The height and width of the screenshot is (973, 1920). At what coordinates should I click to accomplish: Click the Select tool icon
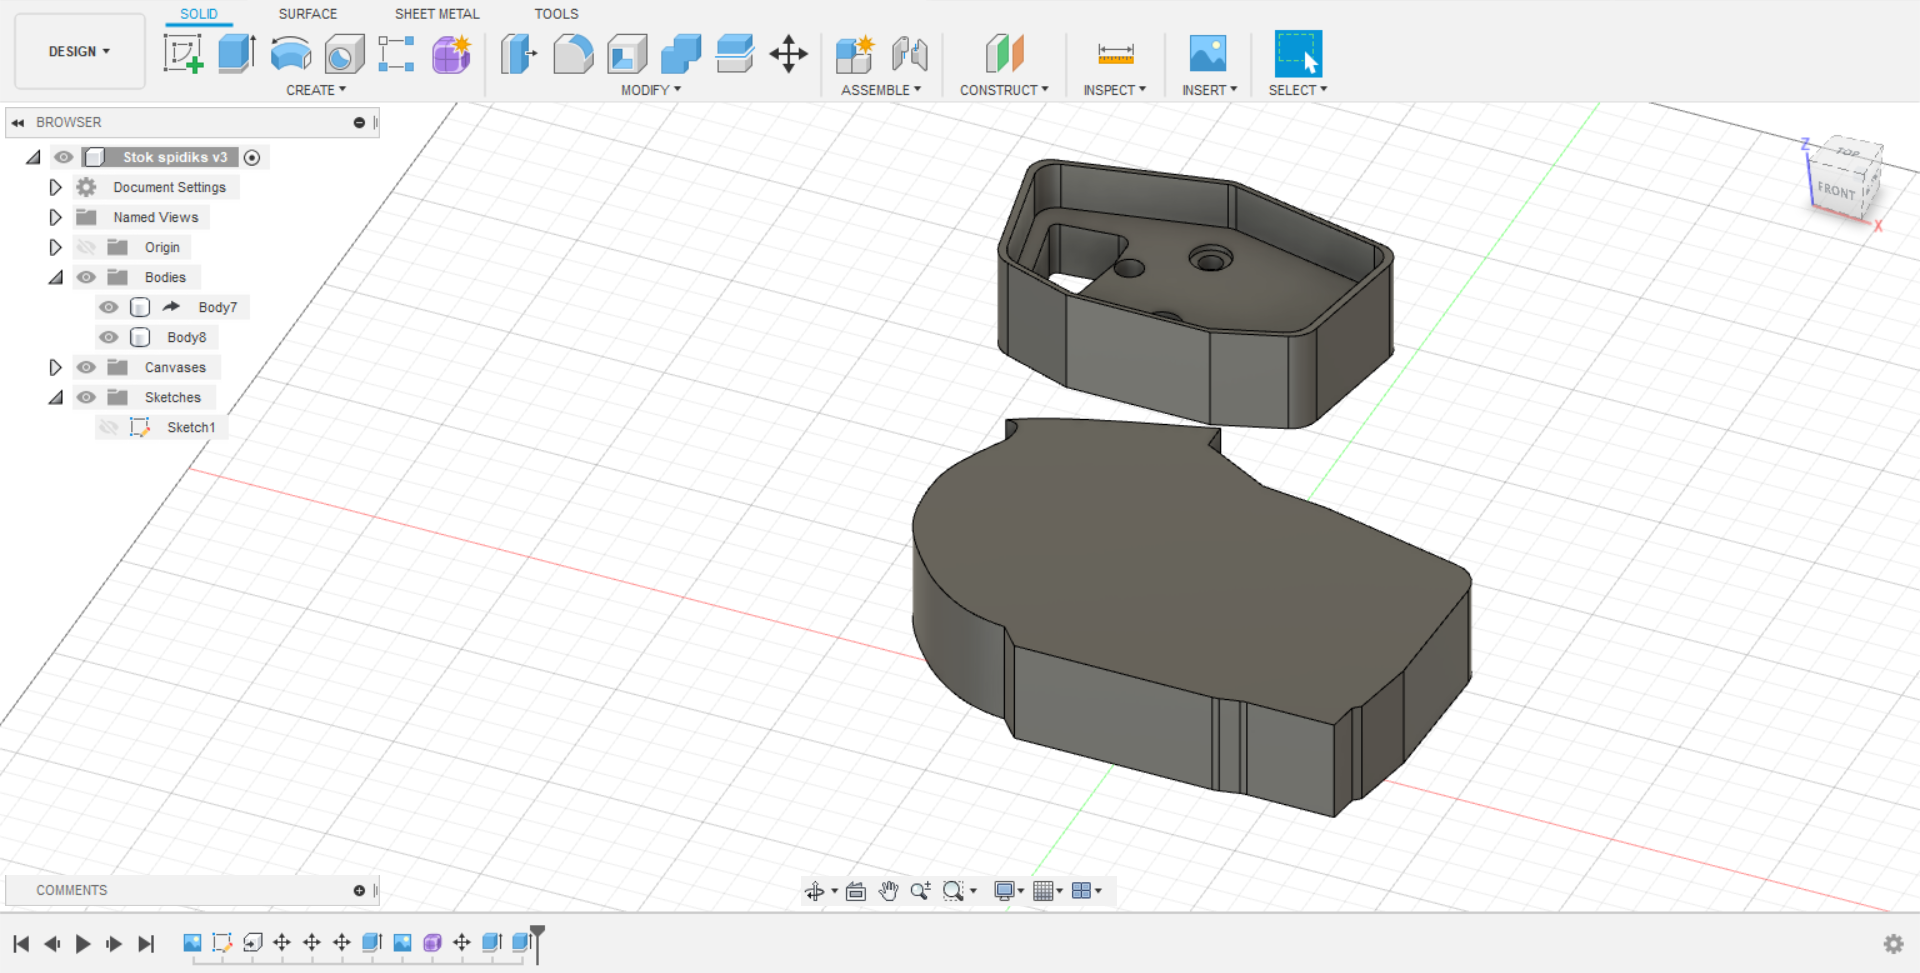tap(1298, 53)
